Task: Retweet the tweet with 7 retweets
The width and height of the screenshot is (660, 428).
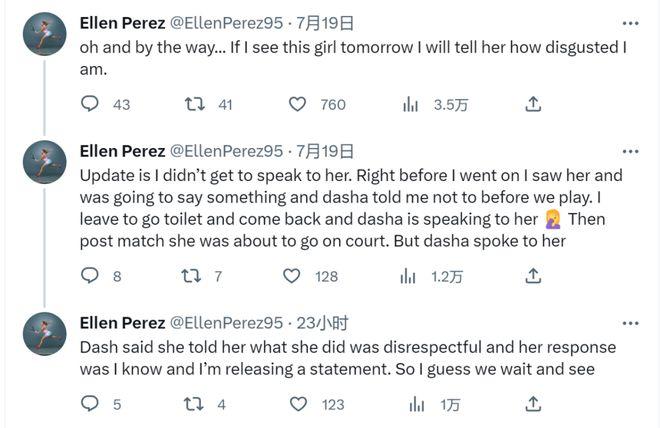Action: 191,276
